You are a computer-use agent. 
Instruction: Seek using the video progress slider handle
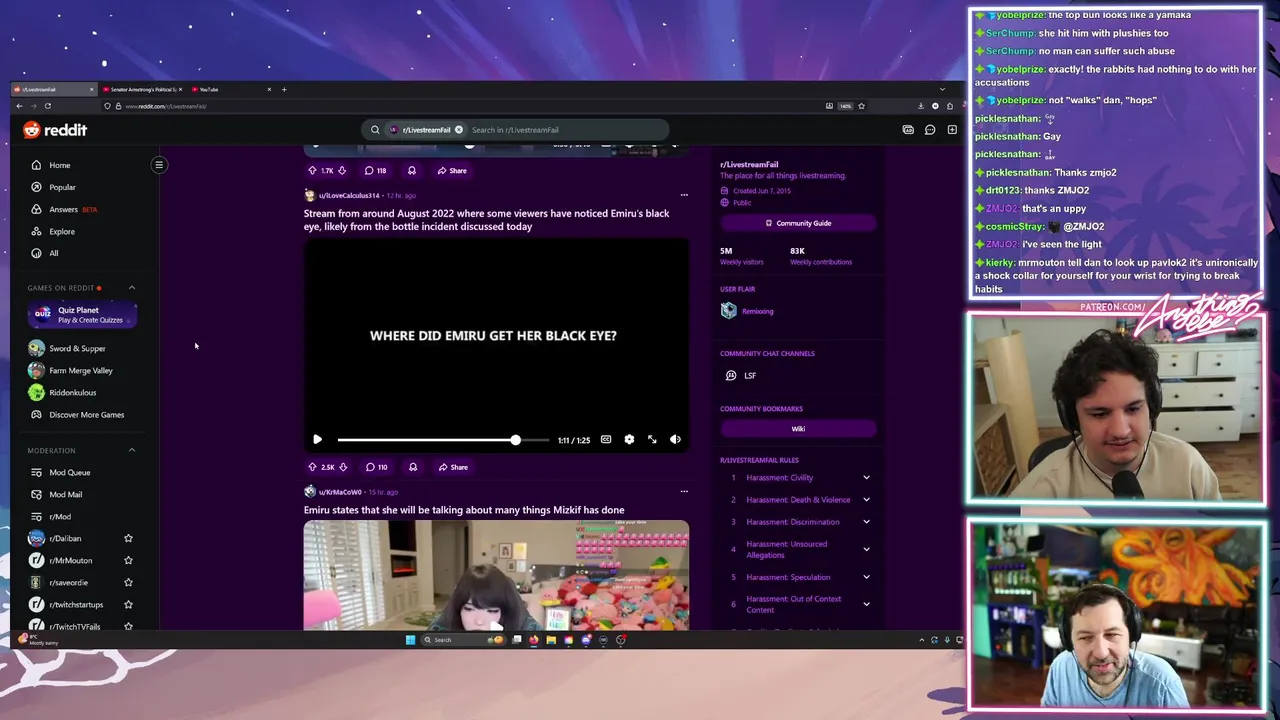(x=515, y=440)
